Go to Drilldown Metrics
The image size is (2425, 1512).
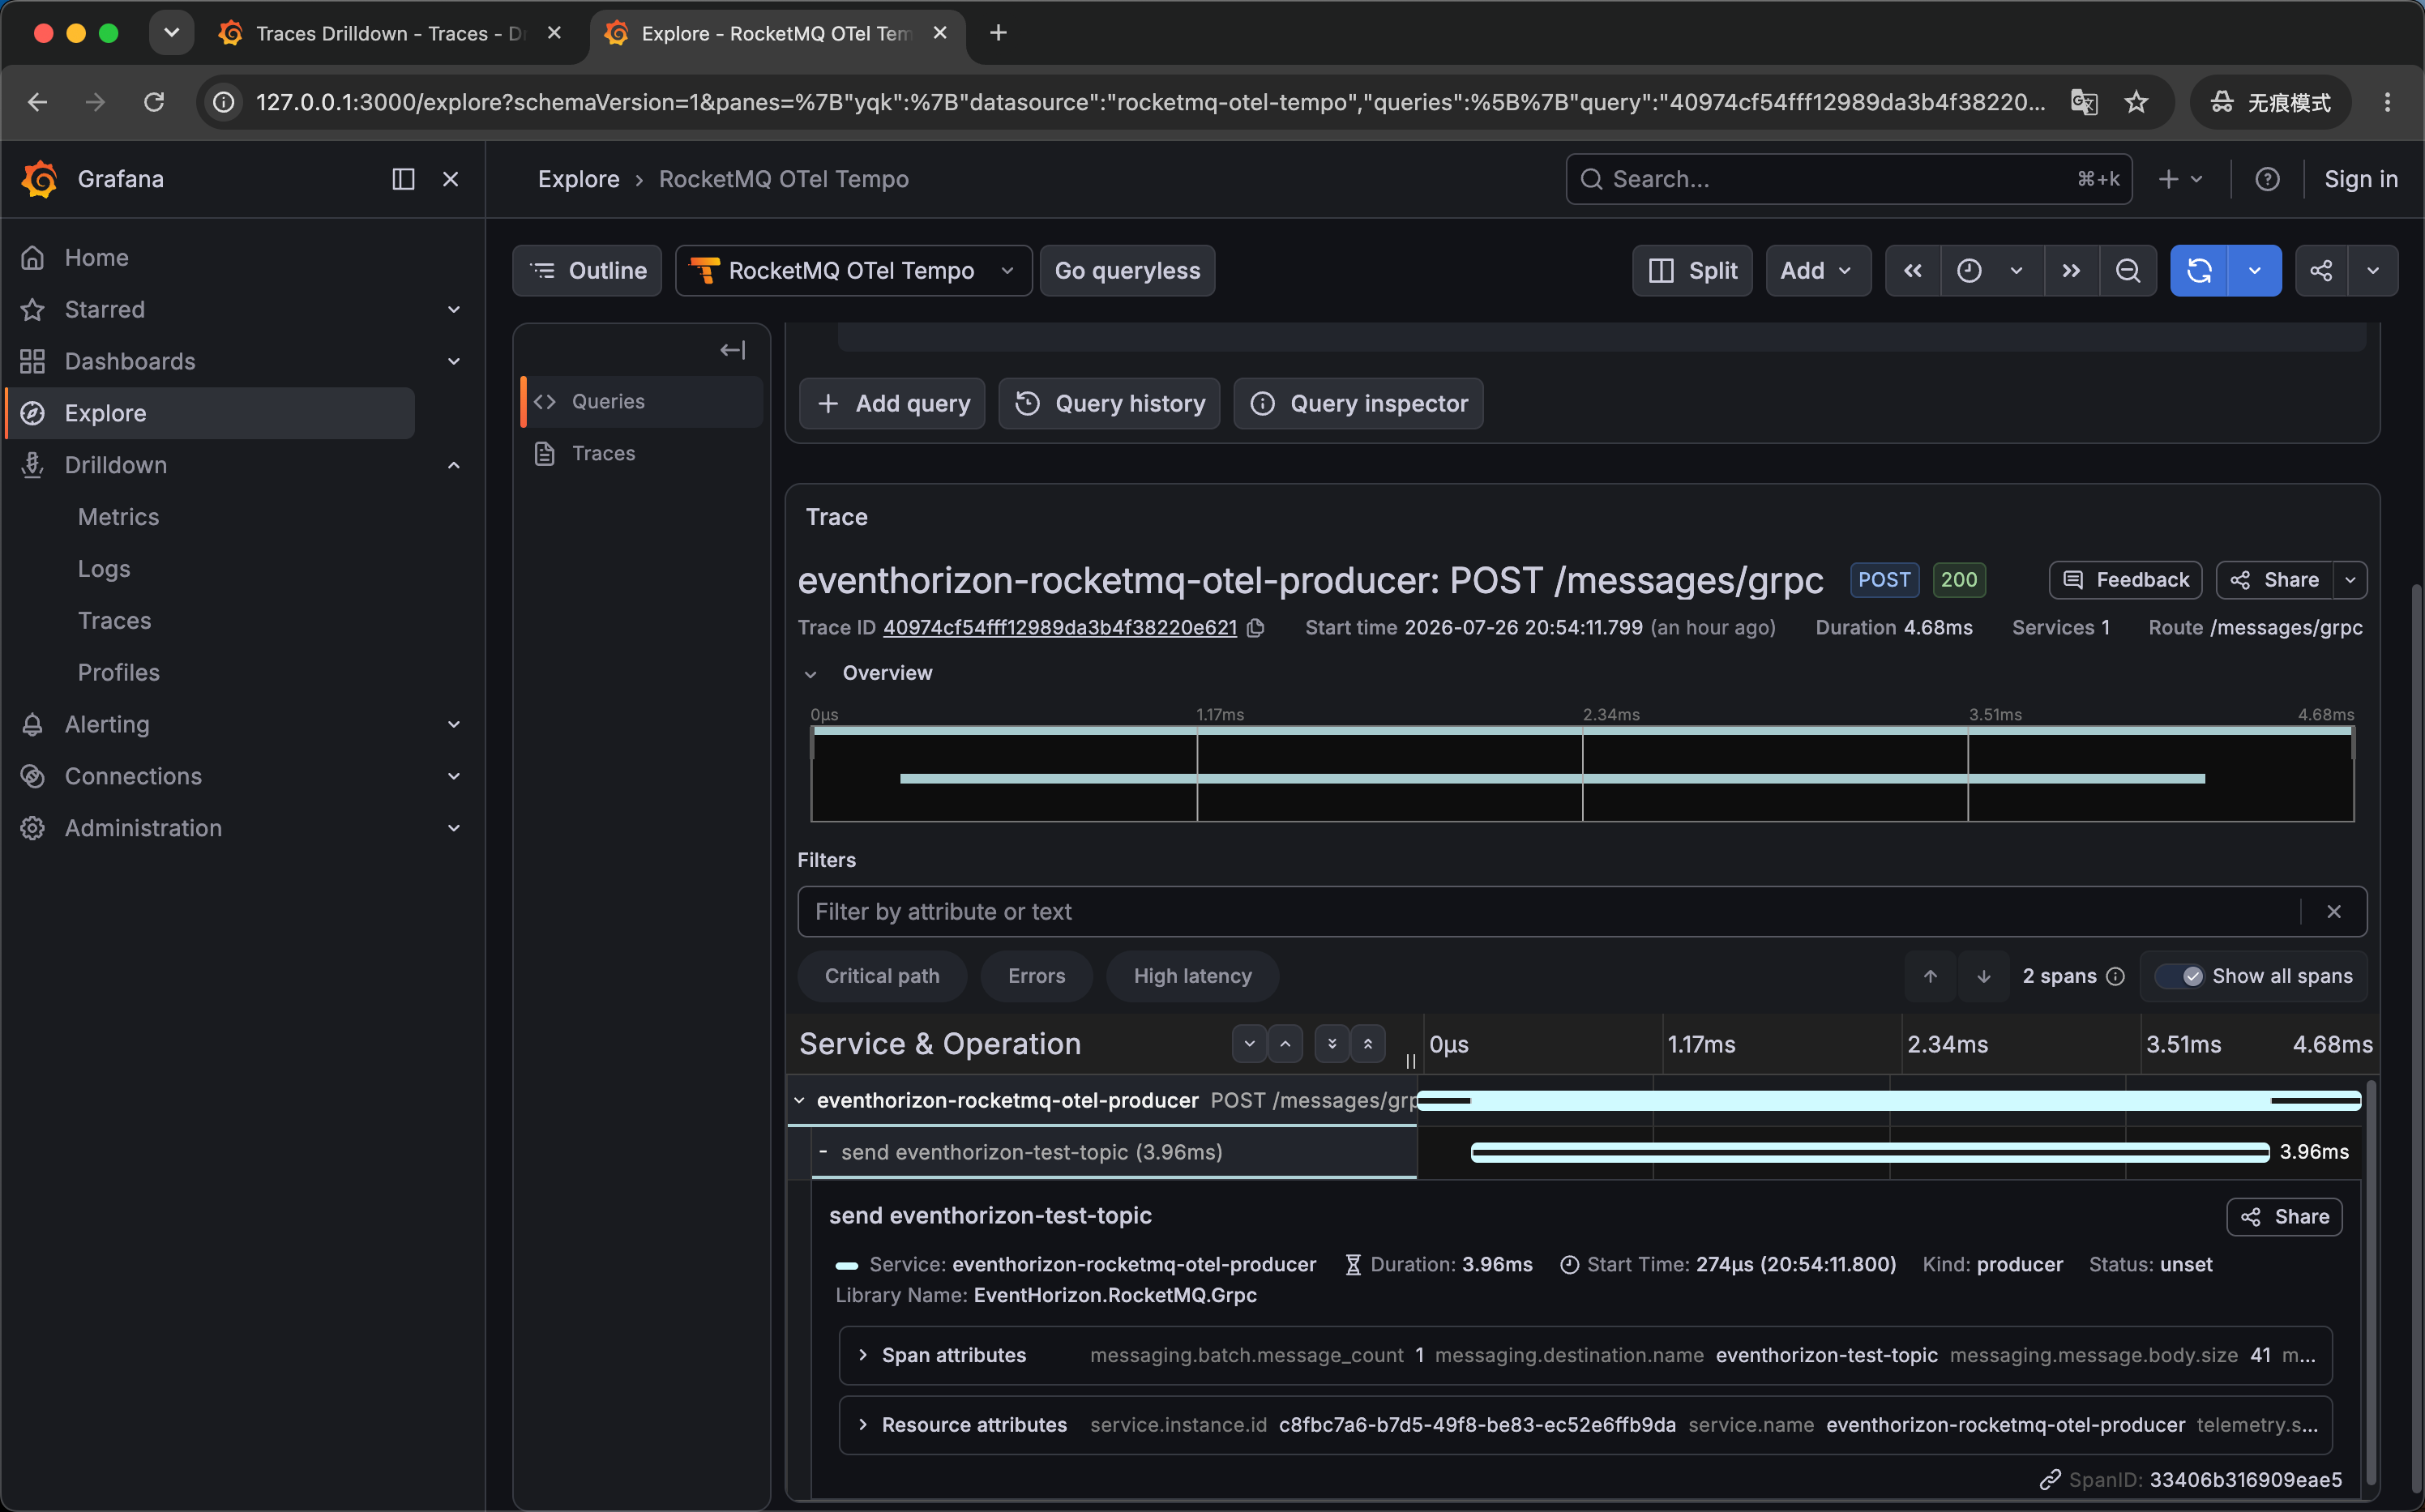[x=118, y=517]
